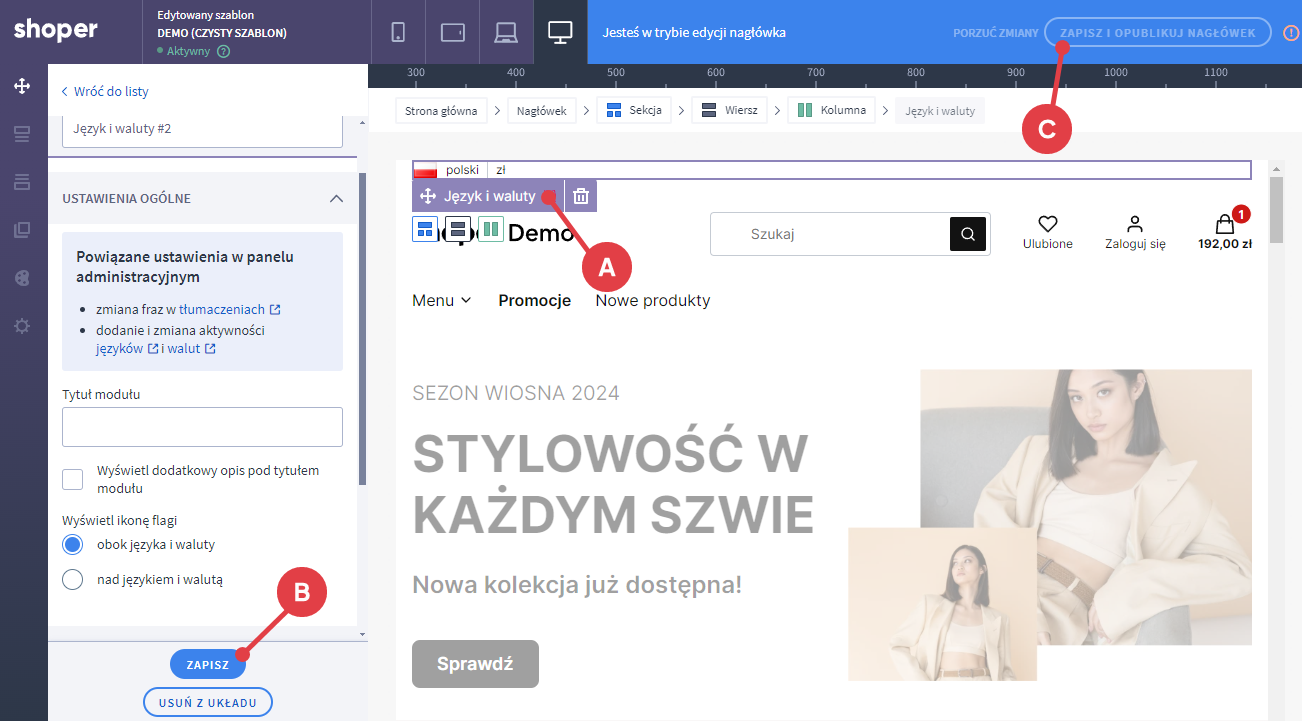The height and width of the screenshot is (721, 1302).
Task: Delete module using trash icon
Action: (581, 196)
